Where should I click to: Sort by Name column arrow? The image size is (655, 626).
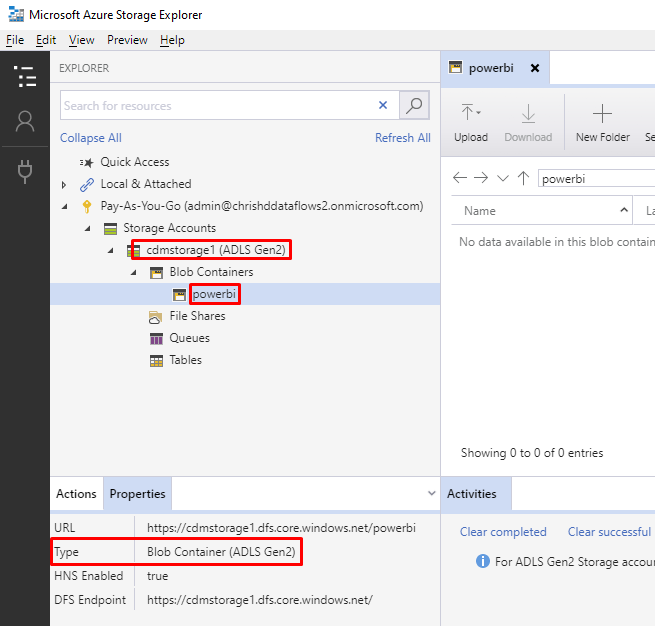point(624,210)
